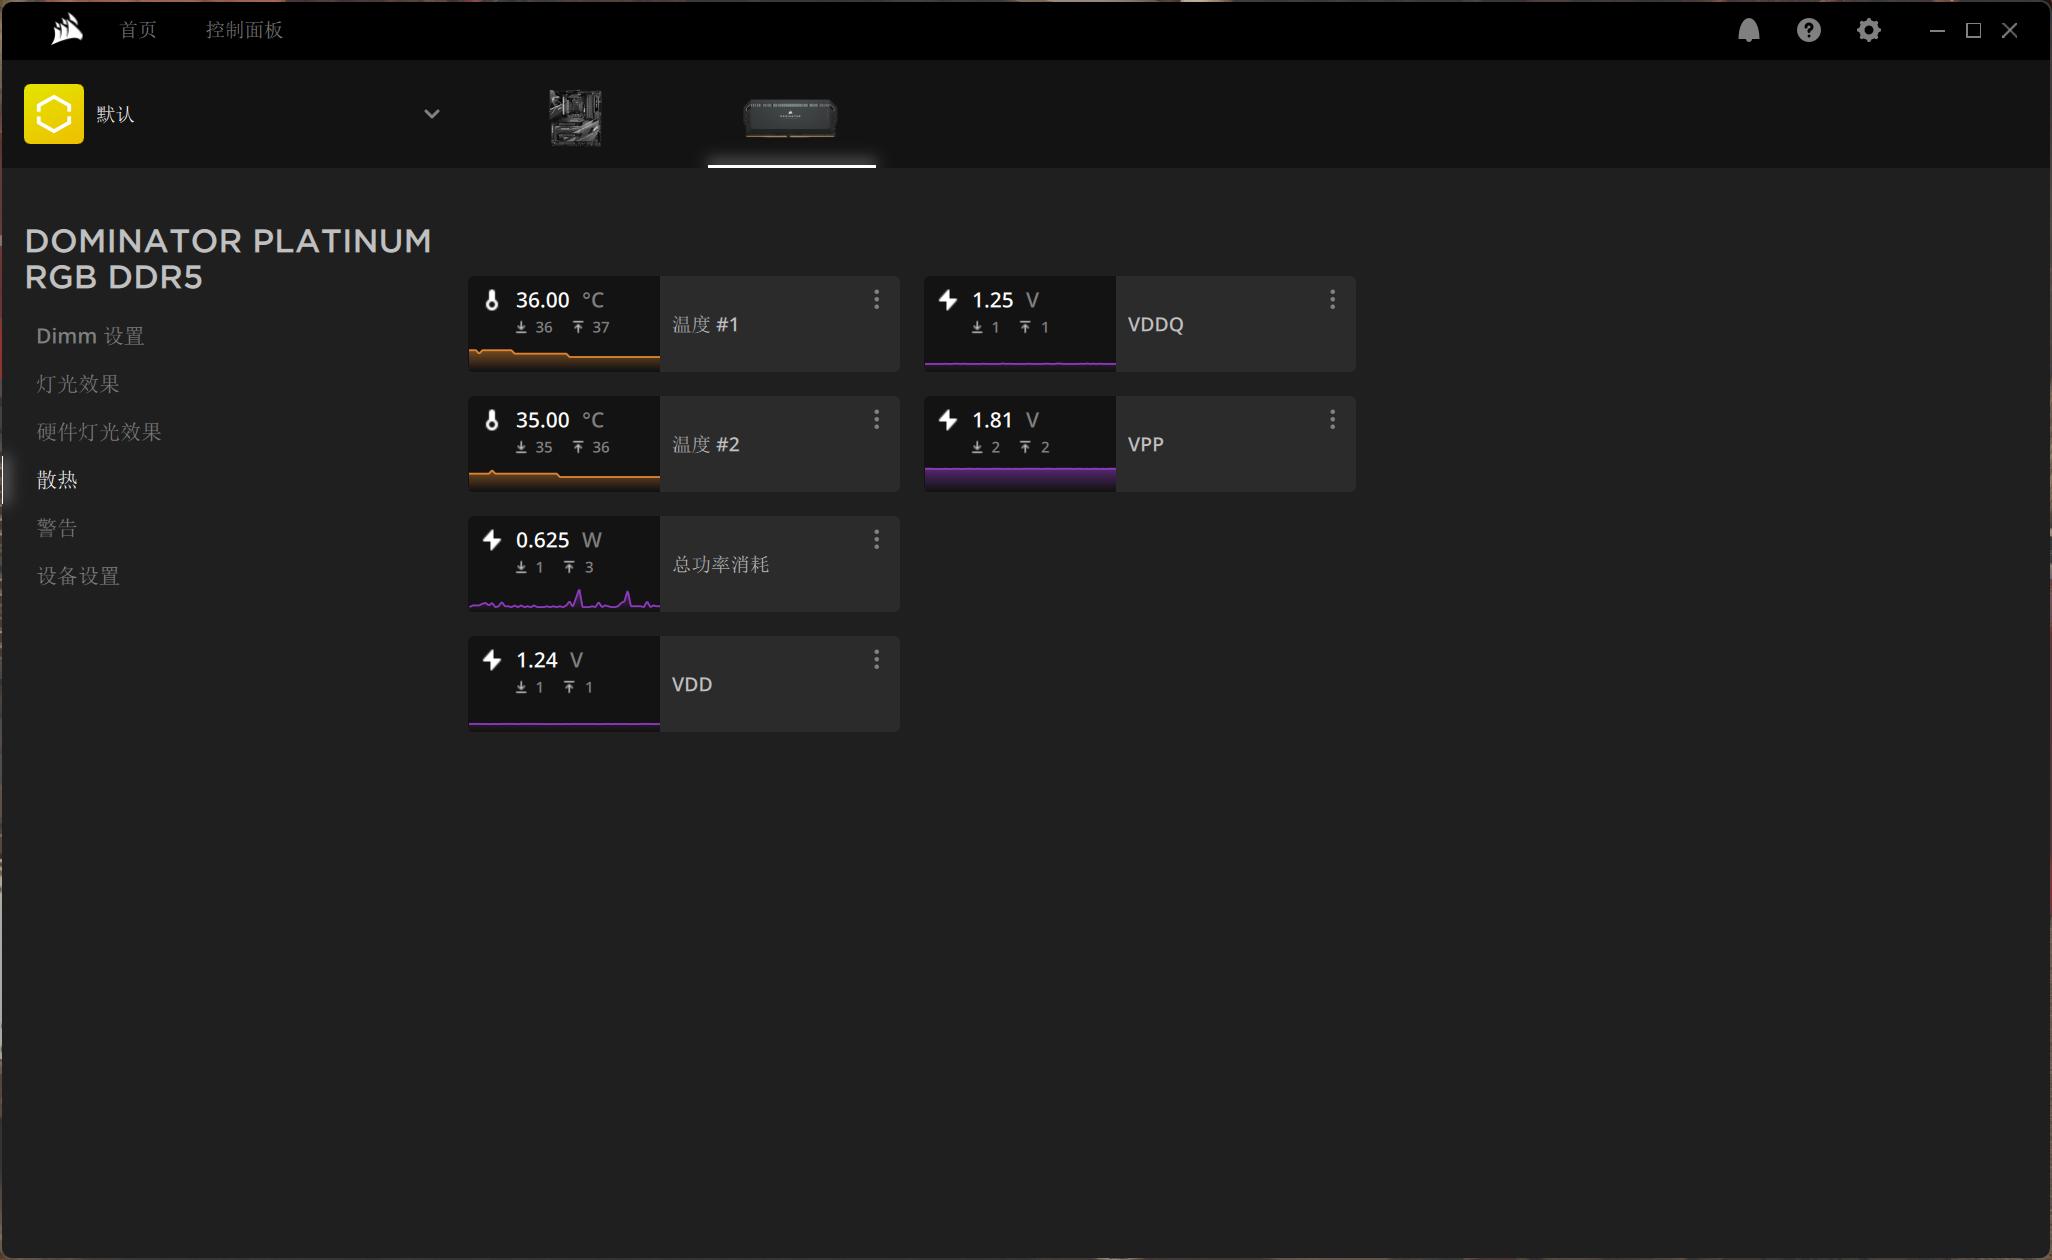Image resolution: width=2052 pixels, height=1260 pixels.
Task: Expand the 默认 profile dropdown chevron
Action: (432, 114)
